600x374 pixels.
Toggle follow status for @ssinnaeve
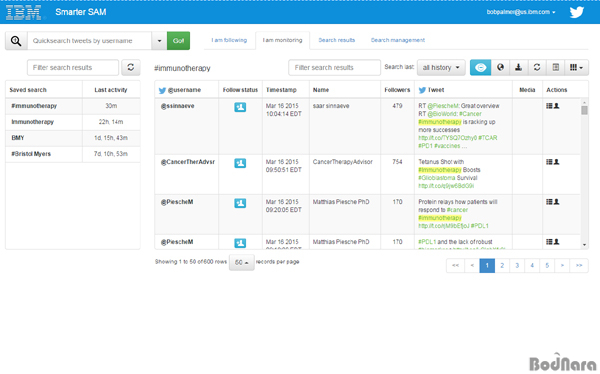tap(240, 107)
